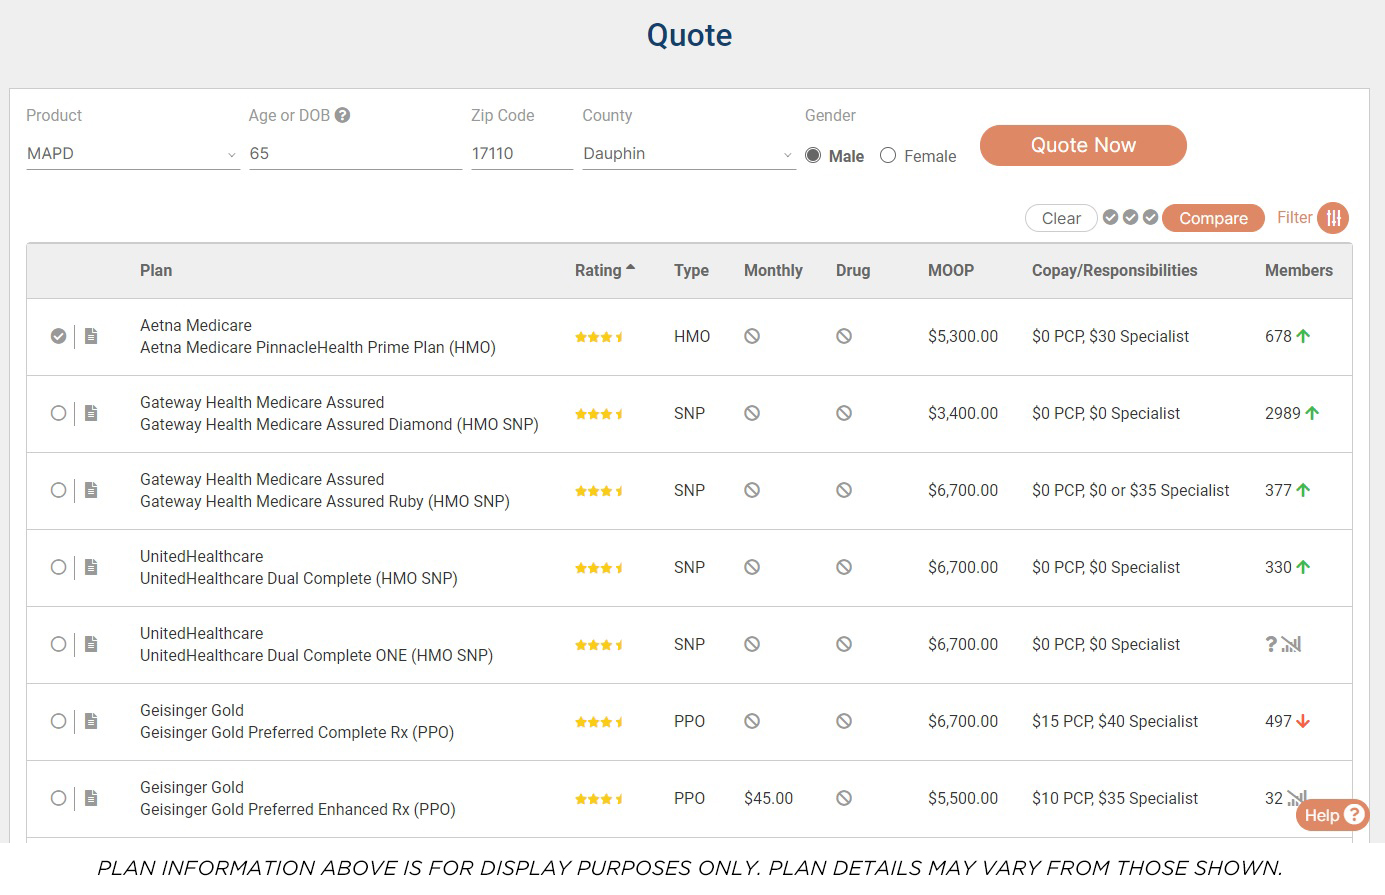Select Geisinger Gold Preferred Complete Rx checkbox
1385x895 pixels.
tap(58, 721)
